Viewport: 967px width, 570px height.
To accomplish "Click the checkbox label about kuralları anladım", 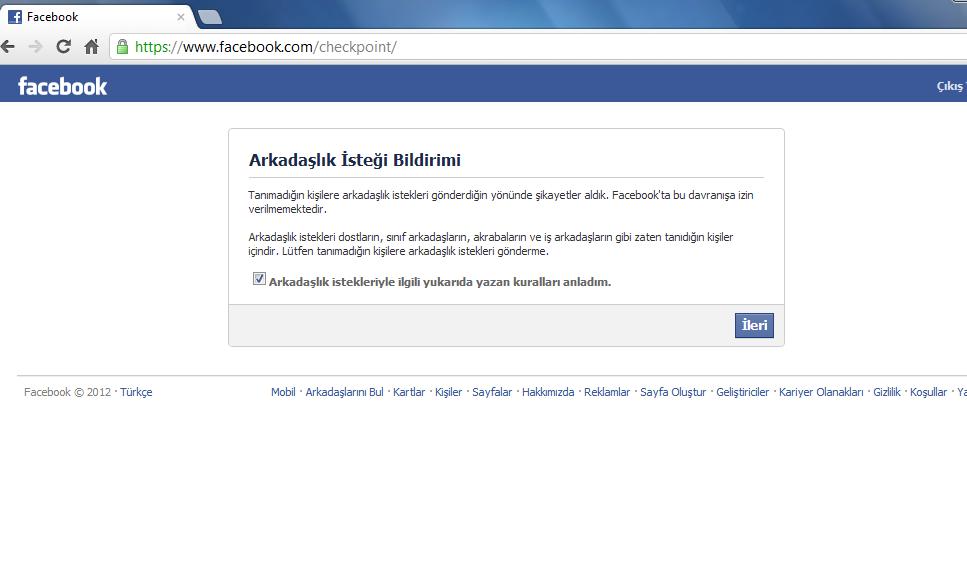I will coord(440,282).
